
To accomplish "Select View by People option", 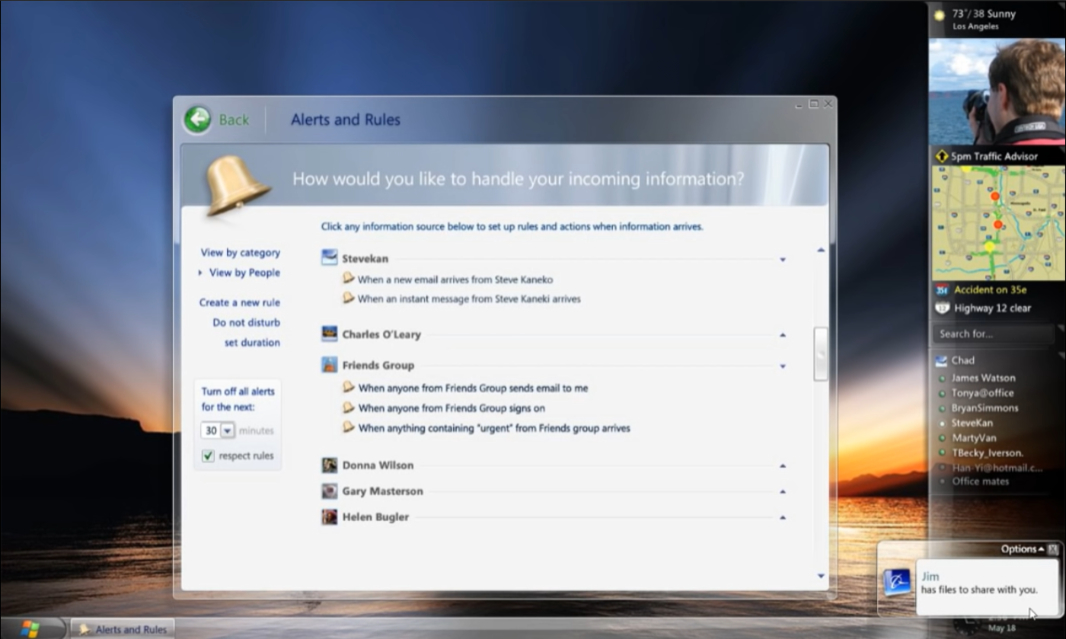I will pos(244,273).
